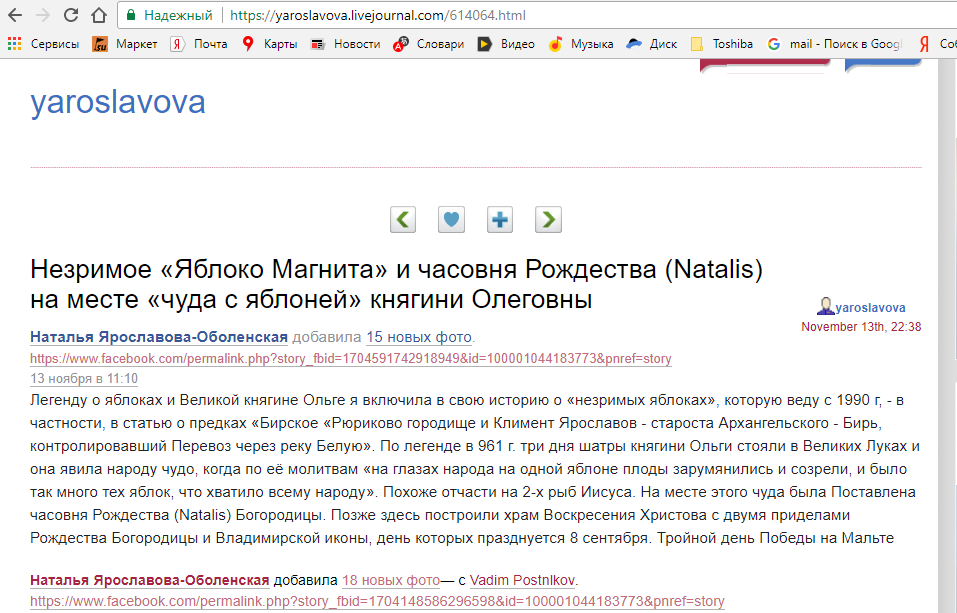Click the 13 ноября в 11:10 timestamp link

pyautogui.click(x=84, y=379)
